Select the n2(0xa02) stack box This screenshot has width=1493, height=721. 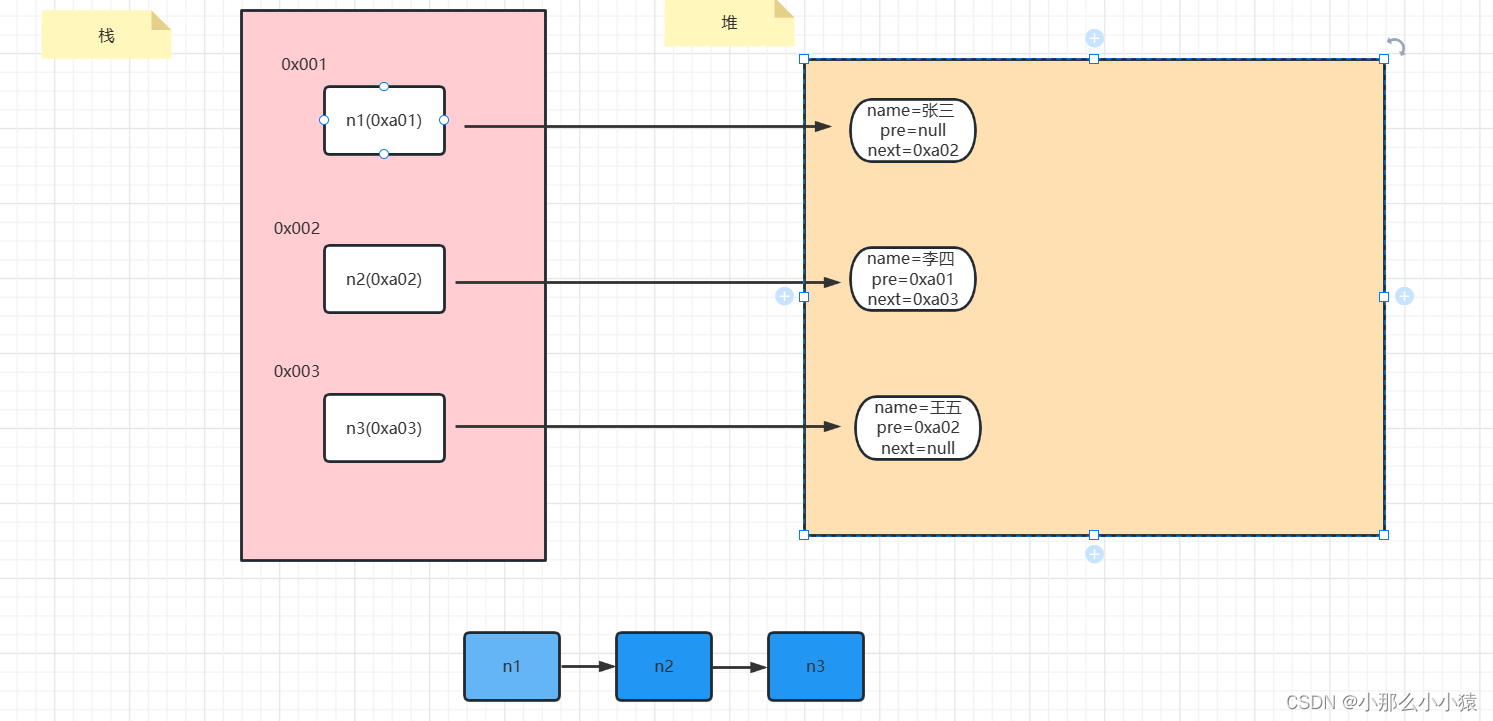click(x=384, y=279)
